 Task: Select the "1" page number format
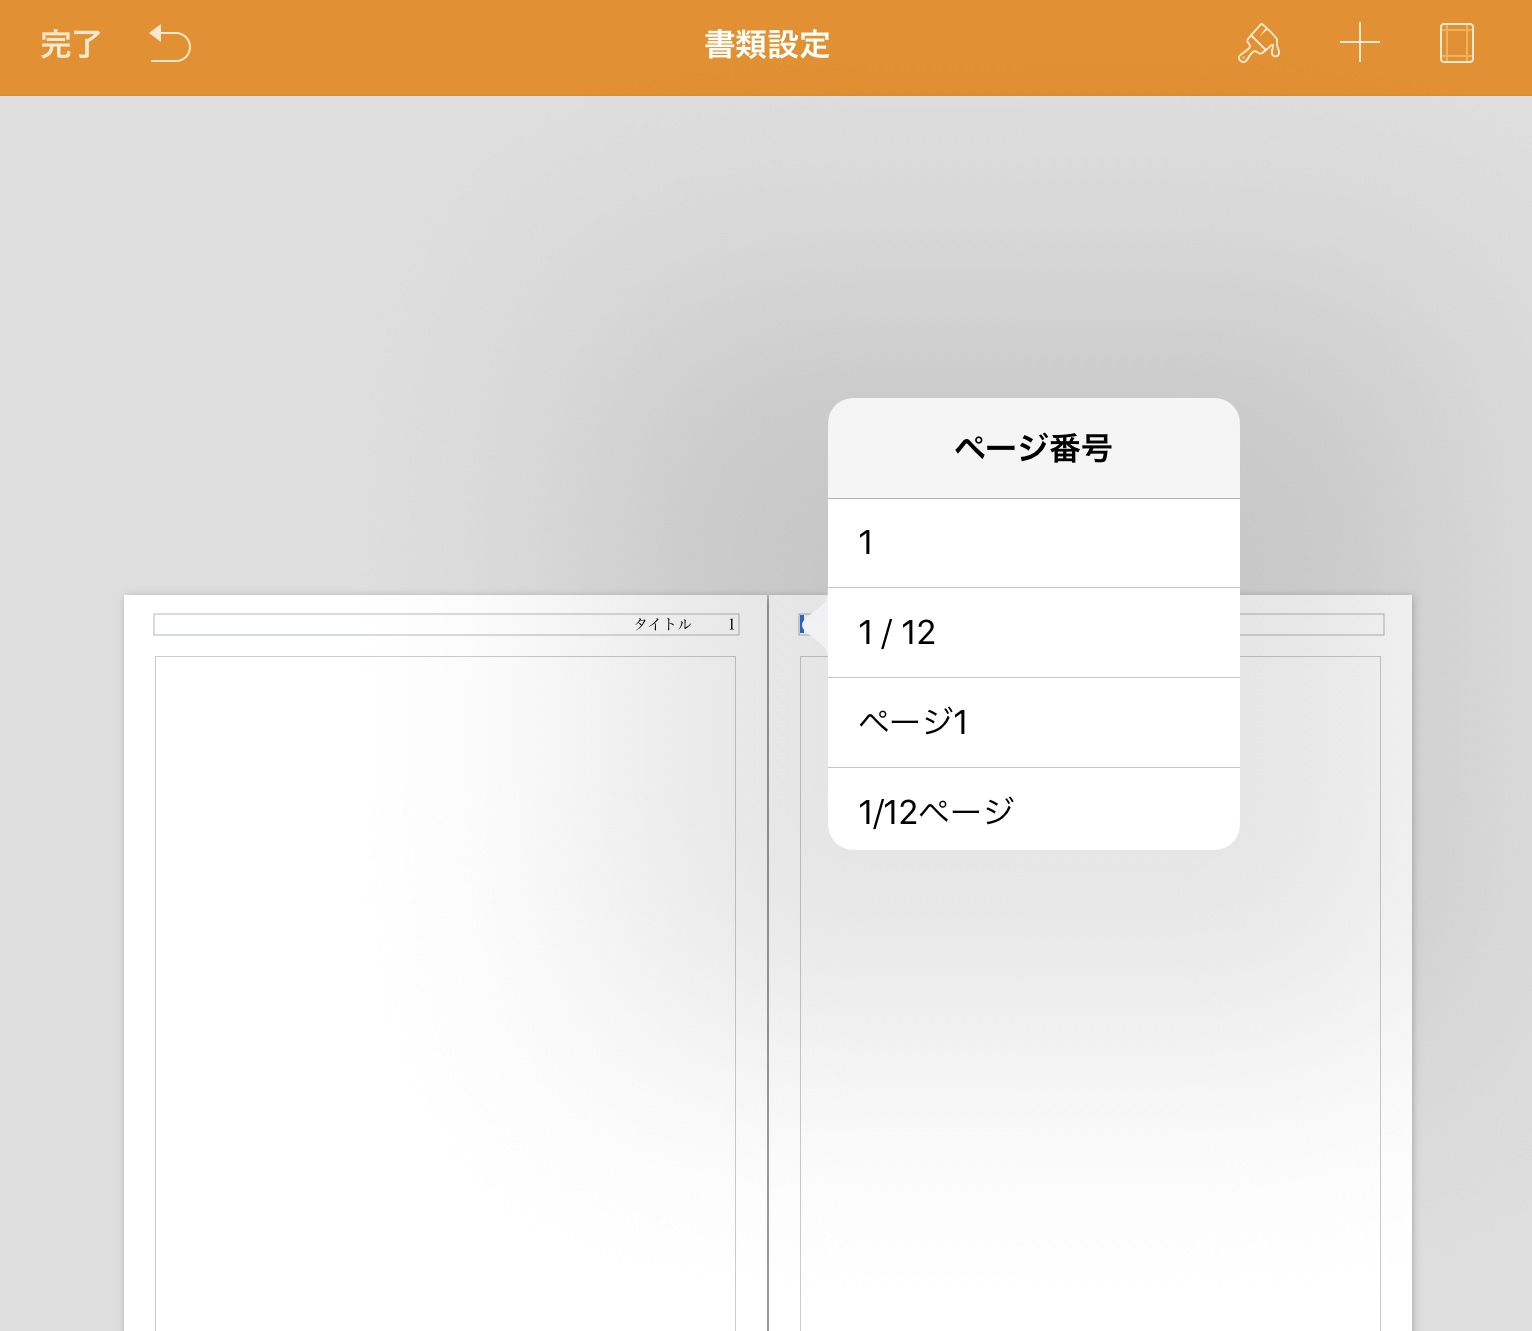click(1033, 543)
